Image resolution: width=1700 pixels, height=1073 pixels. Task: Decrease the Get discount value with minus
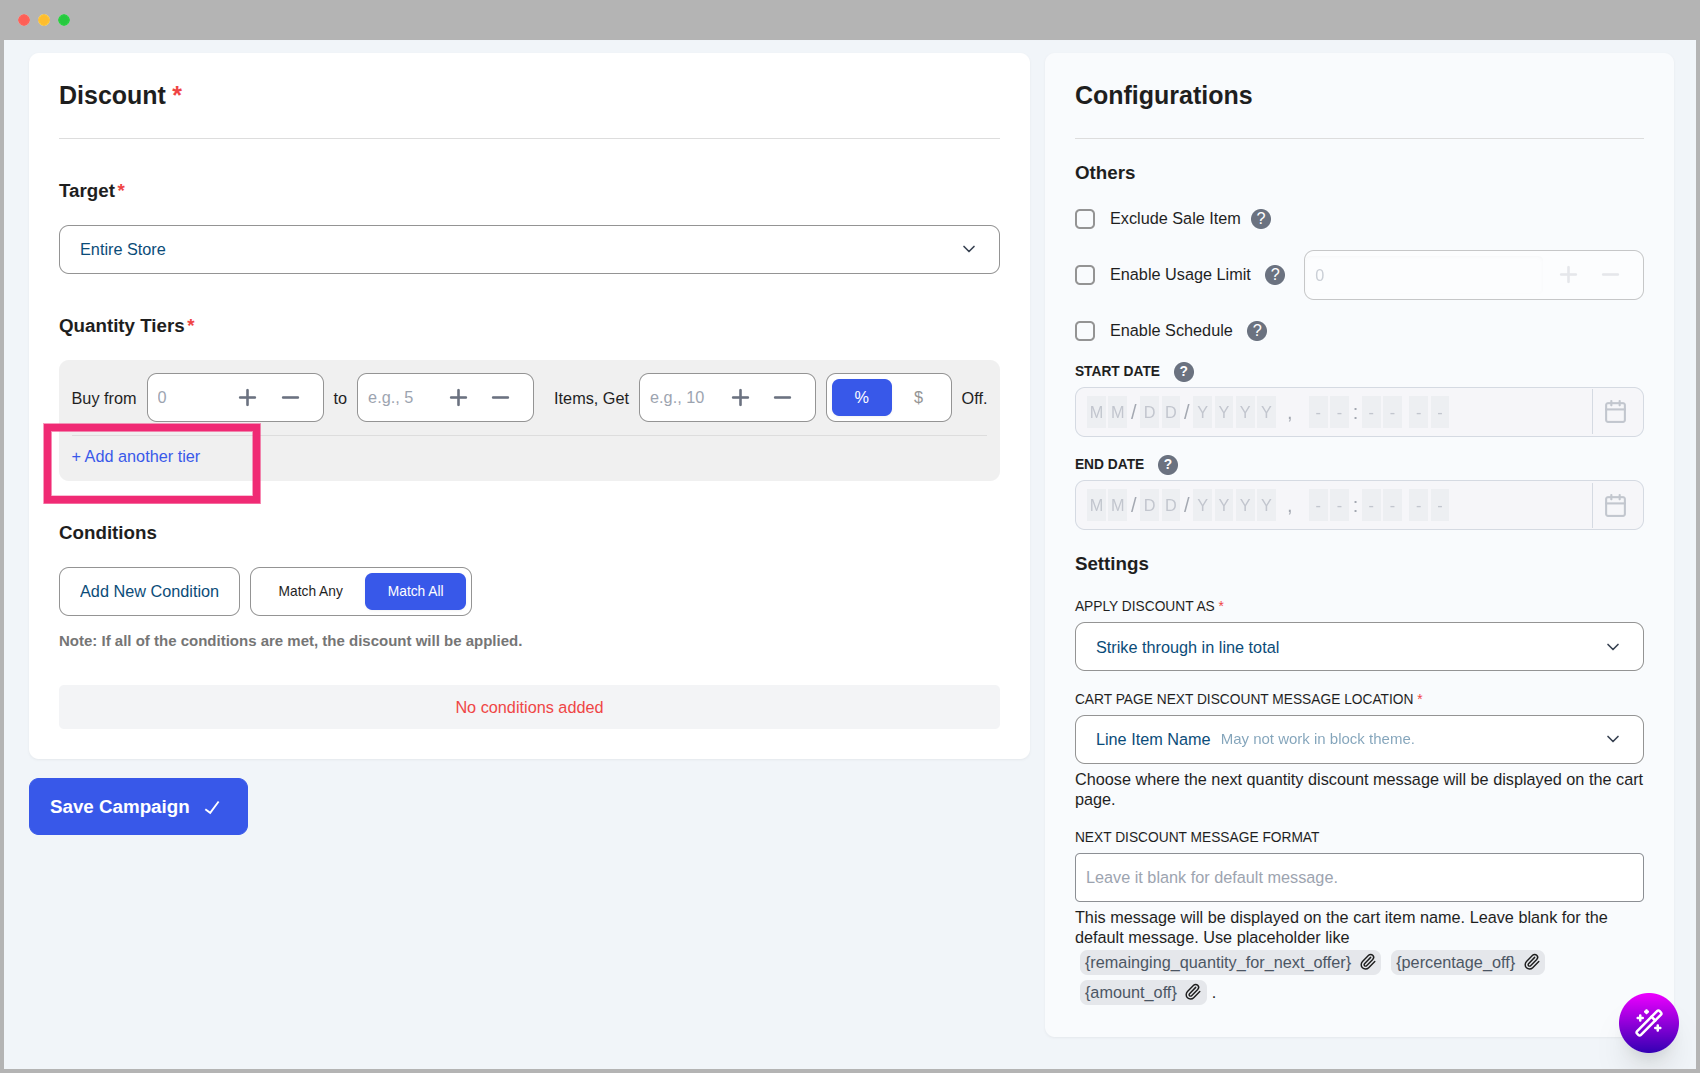click(x=782, y=398)
